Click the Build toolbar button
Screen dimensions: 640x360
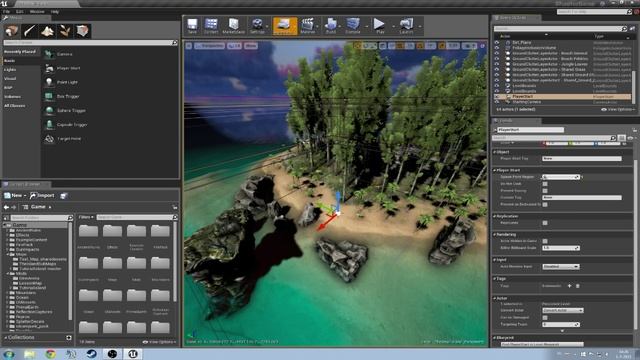[x=331, y=26]
